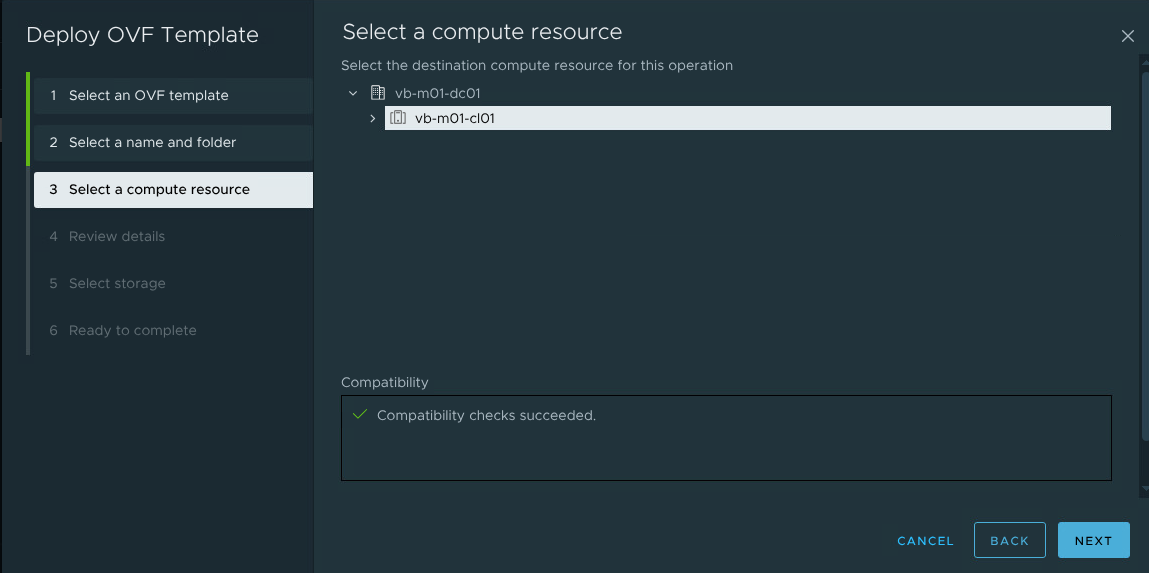The height and width of the screenshot is (573, 1149).
Task: Click the wizard content vertical scrollbar
Action: (1145, 257)
